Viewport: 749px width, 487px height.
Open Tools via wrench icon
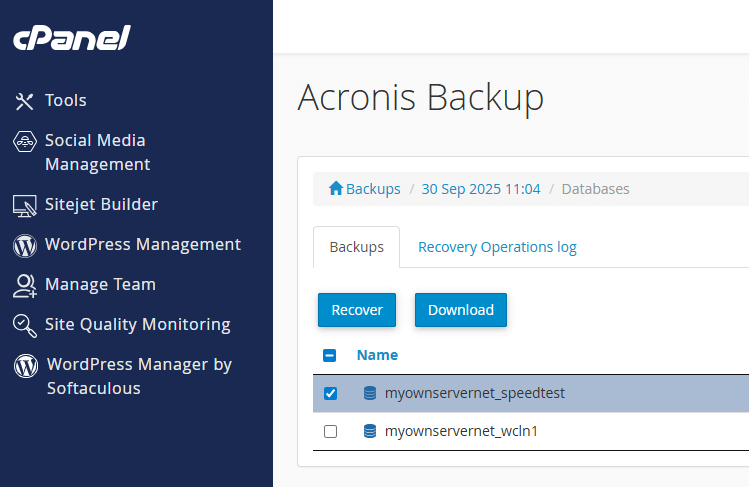pyautogui.click(x=25, y=101)
